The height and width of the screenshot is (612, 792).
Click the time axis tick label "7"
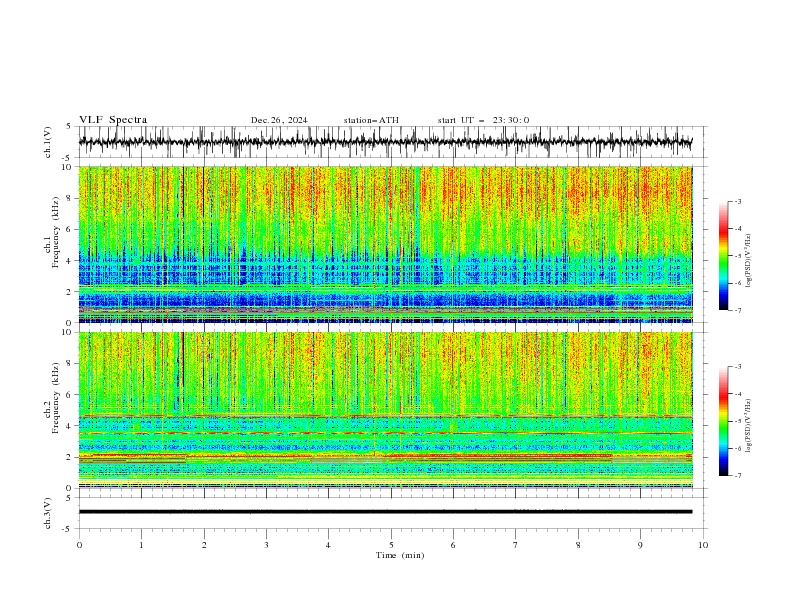pos(516,545)
